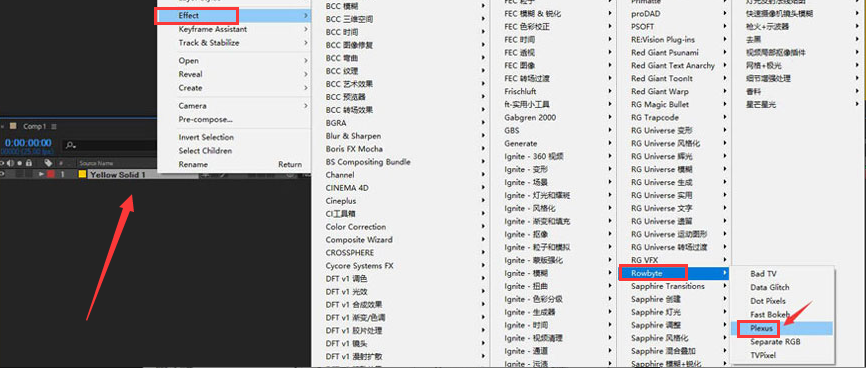Click the label tag column icon
Viewport: 866px width, 368px height.
[x=49, y=163]
